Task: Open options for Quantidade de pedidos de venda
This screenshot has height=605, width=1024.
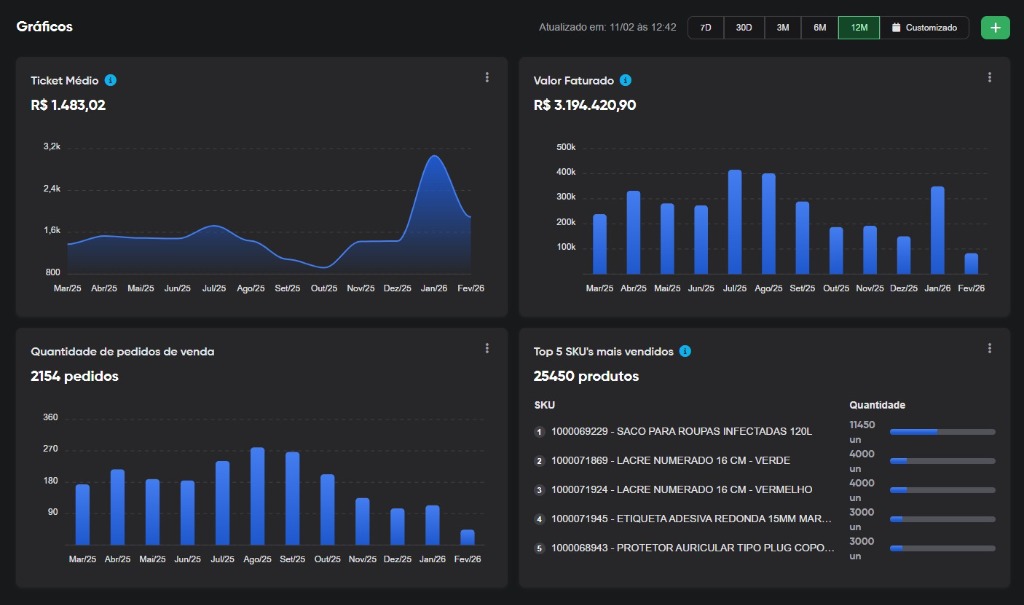Action: click(487, 348)
